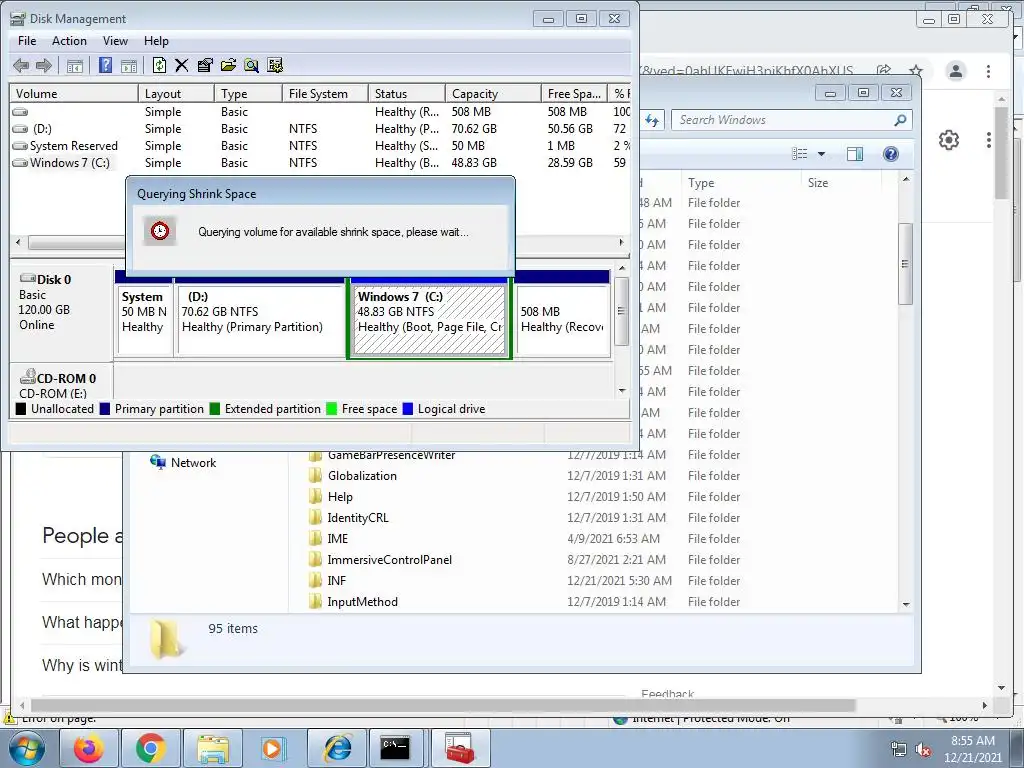Select Network in Explorer navigation pane

pos(183,462)
